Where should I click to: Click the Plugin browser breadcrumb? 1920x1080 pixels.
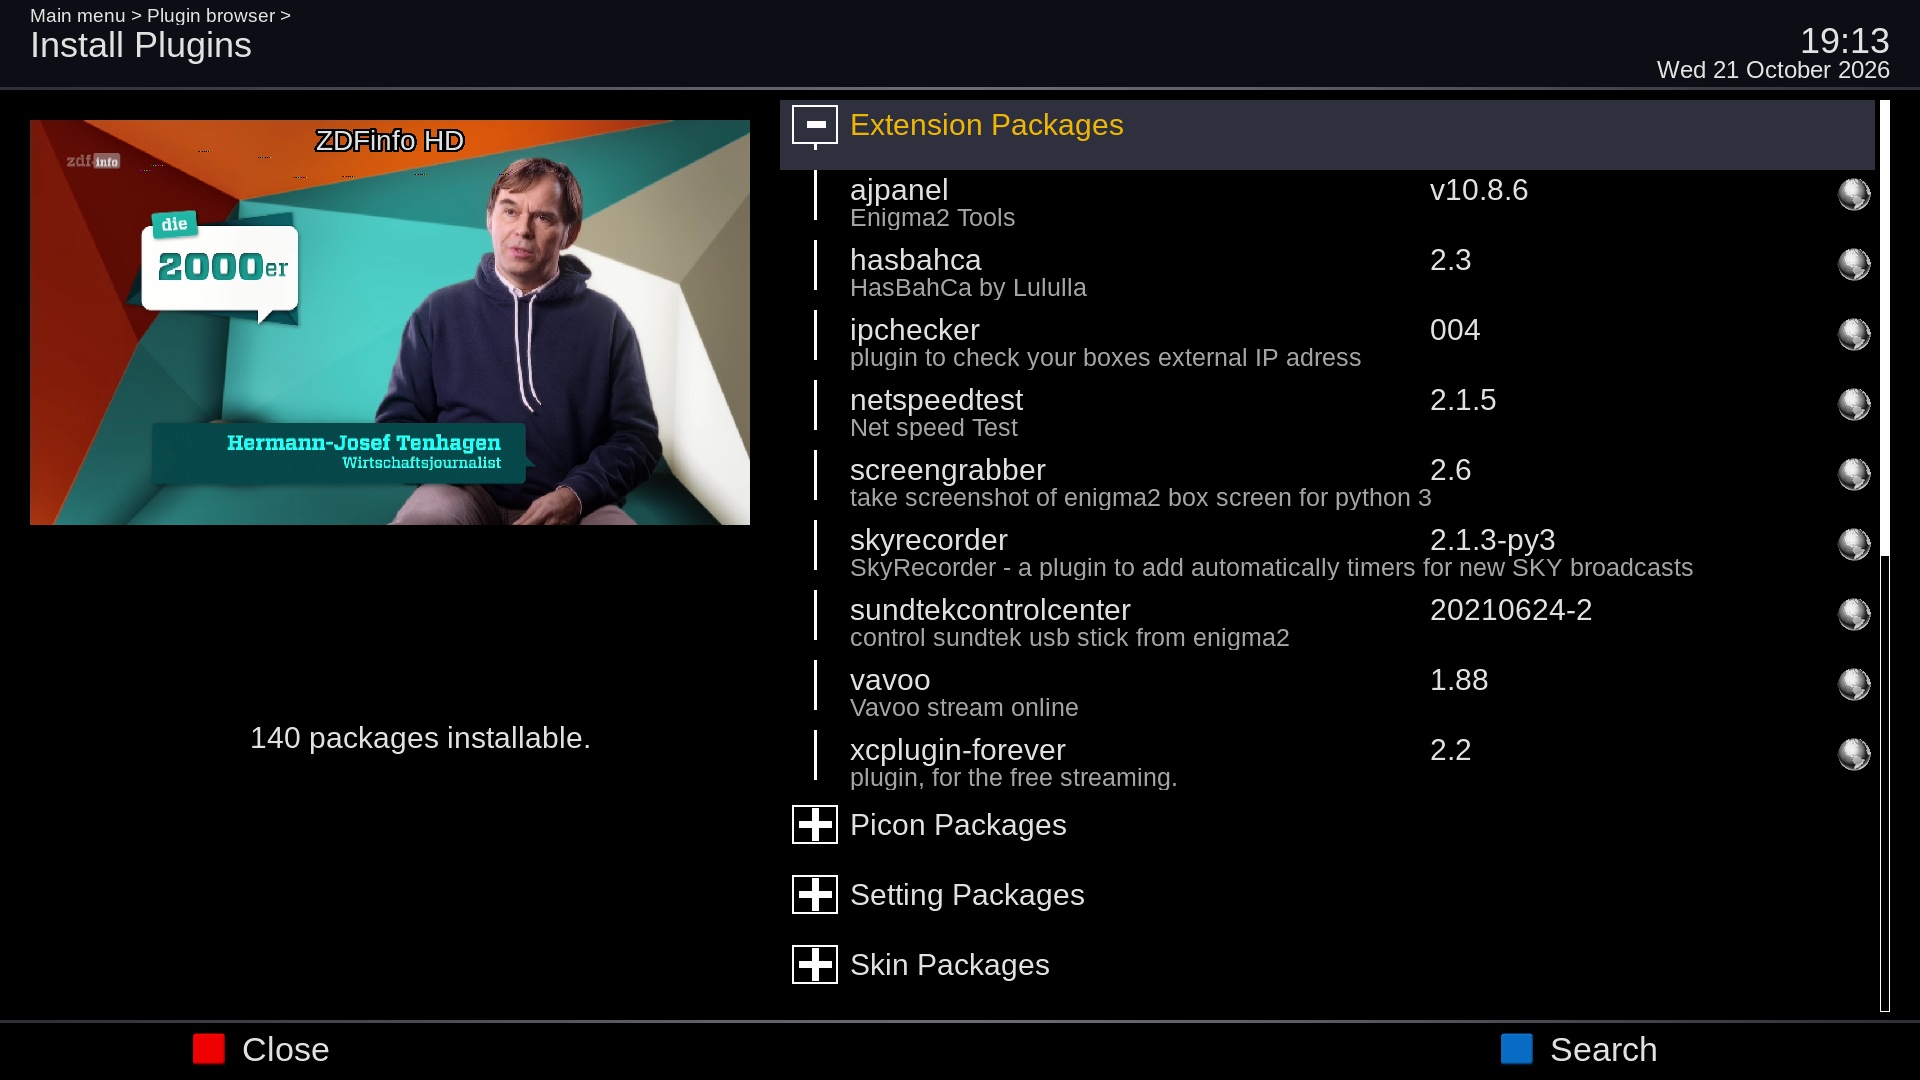[x=211, y=16]
